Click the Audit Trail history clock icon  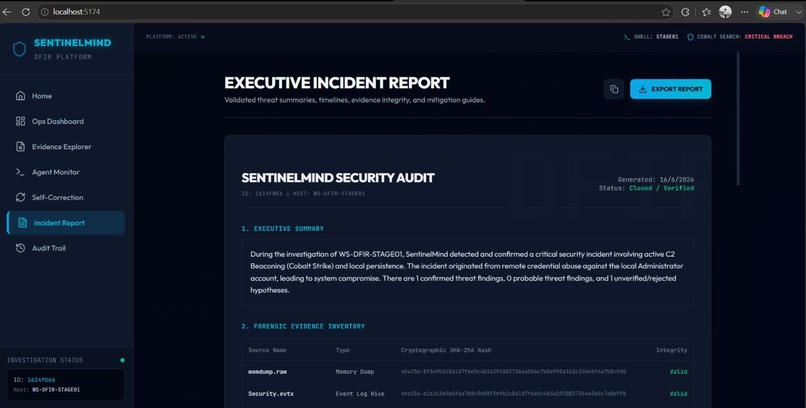tap(20, 248)
